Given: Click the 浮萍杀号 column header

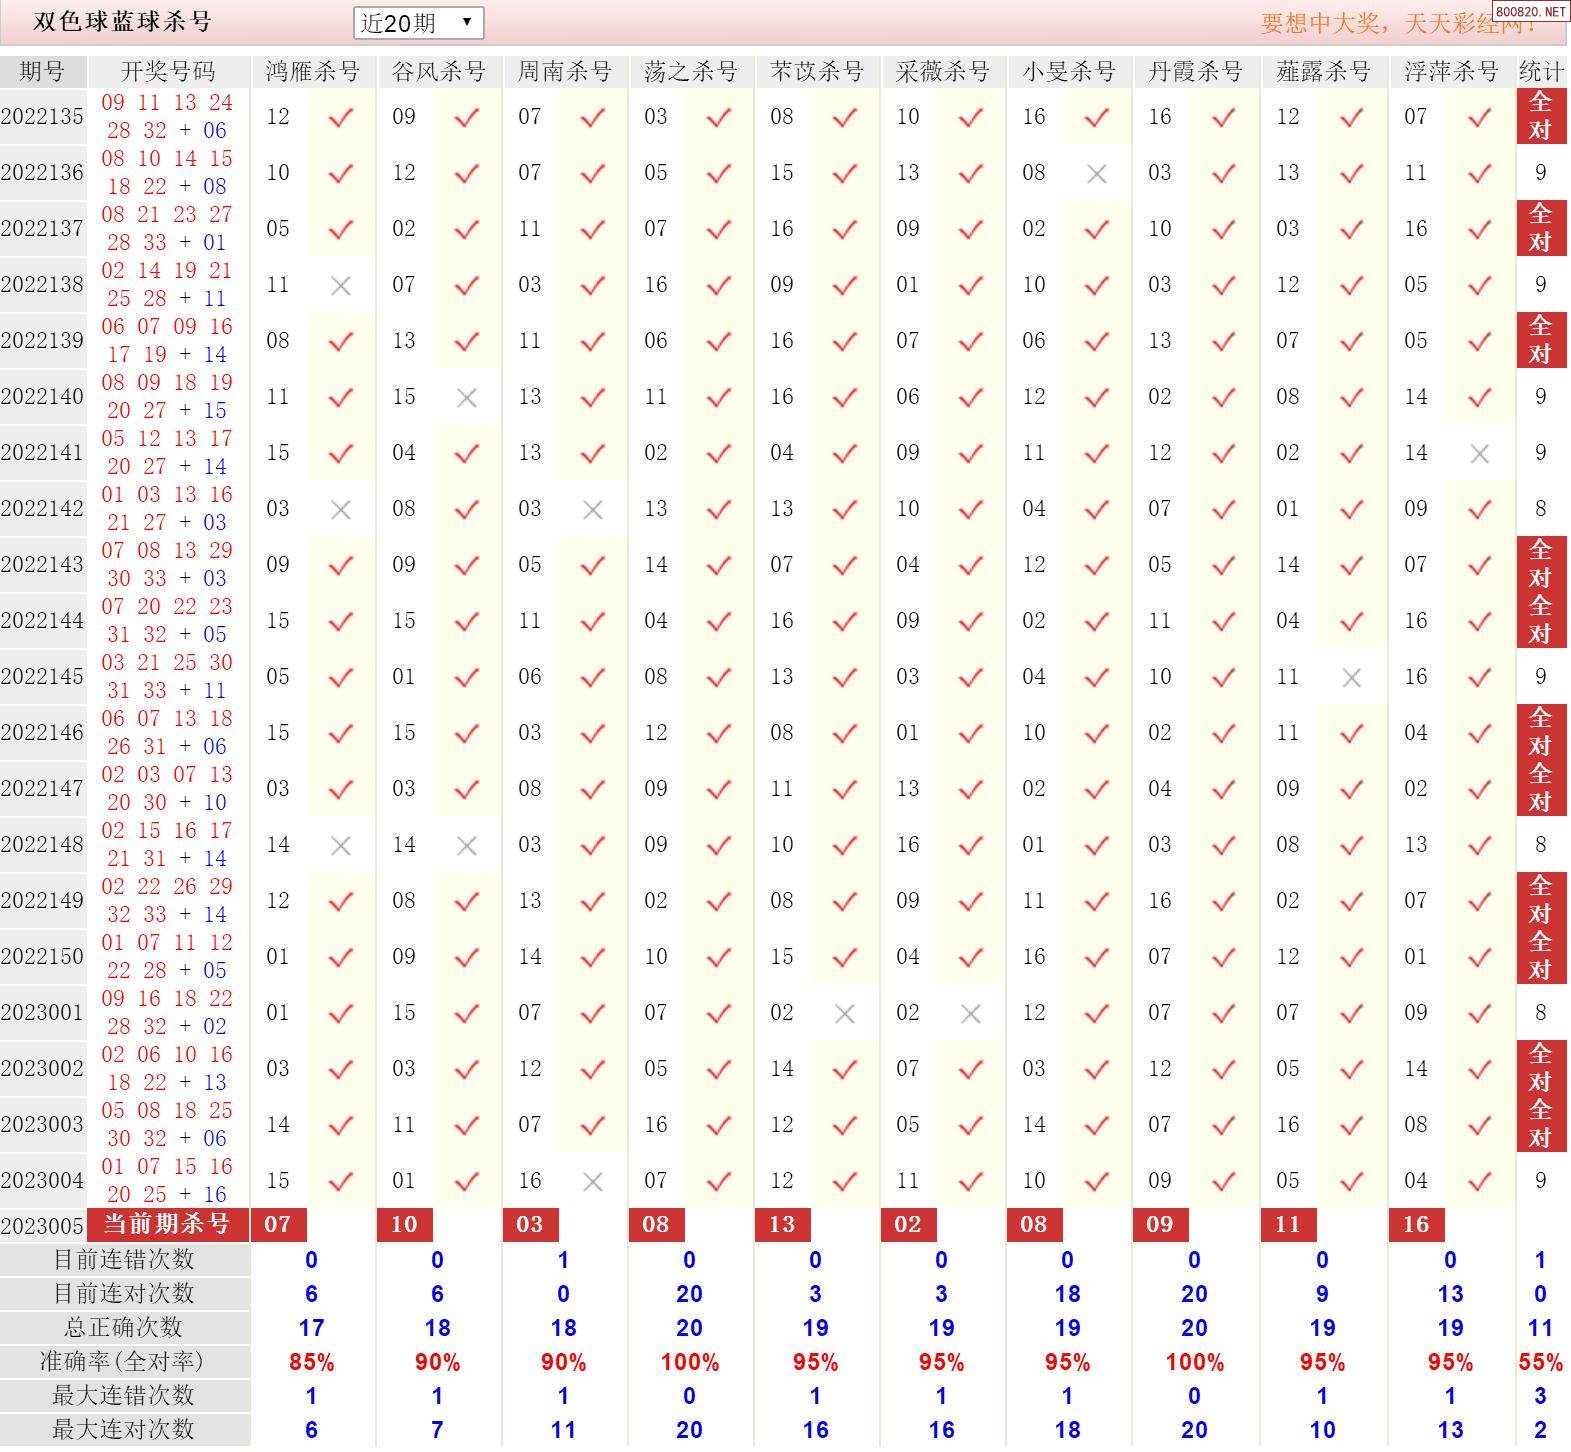Looking at the screenshot, I should [x=1451, y=72].
